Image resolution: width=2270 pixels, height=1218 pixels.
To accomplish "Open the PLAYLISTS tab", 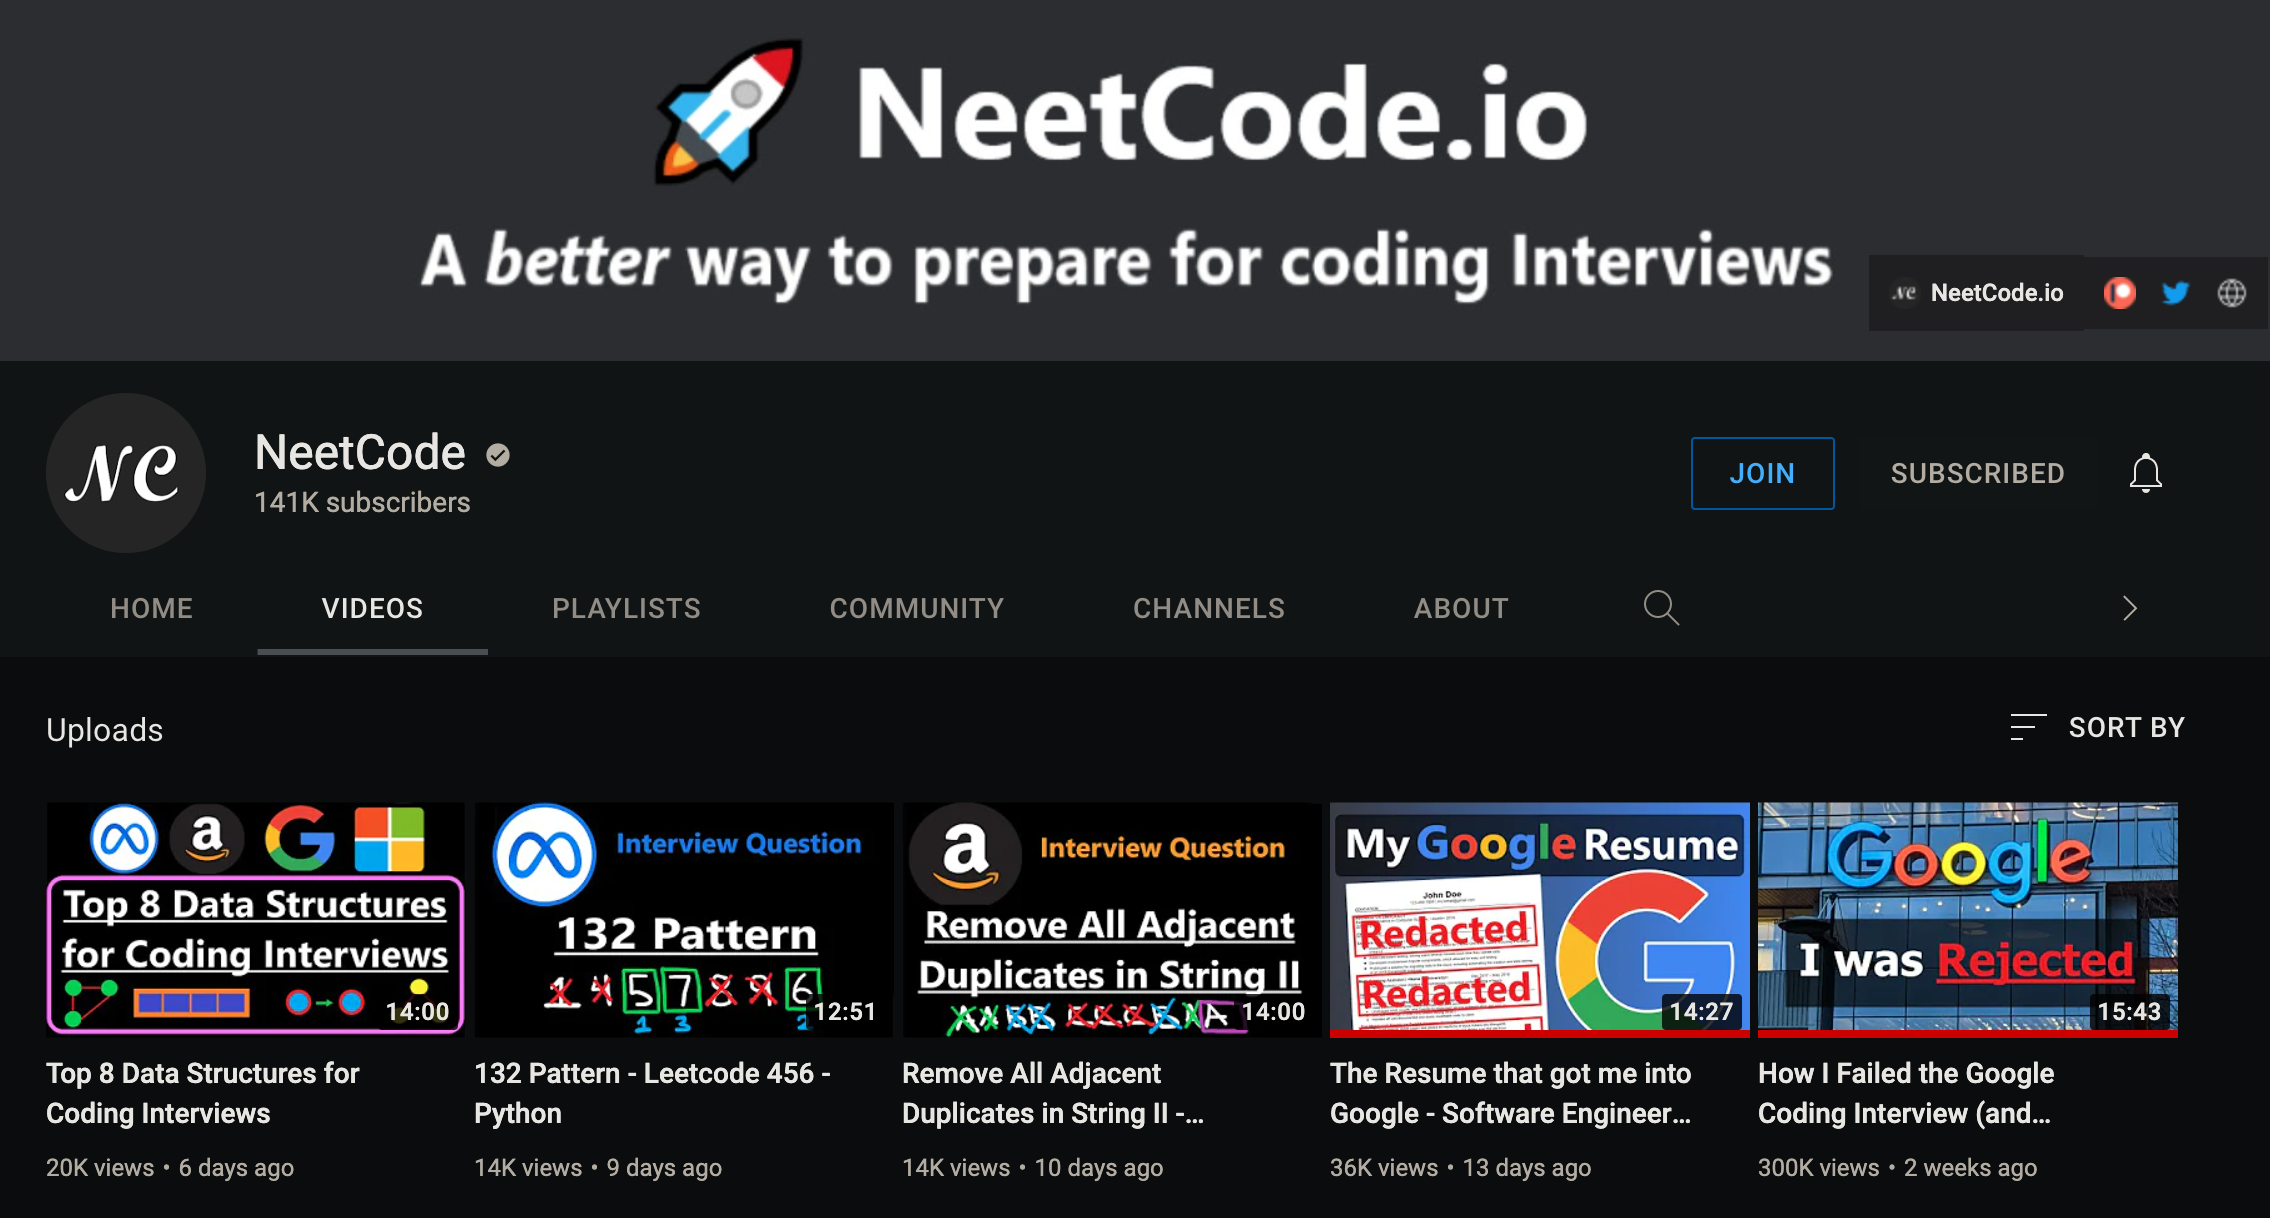I will [x=626, y=608].
